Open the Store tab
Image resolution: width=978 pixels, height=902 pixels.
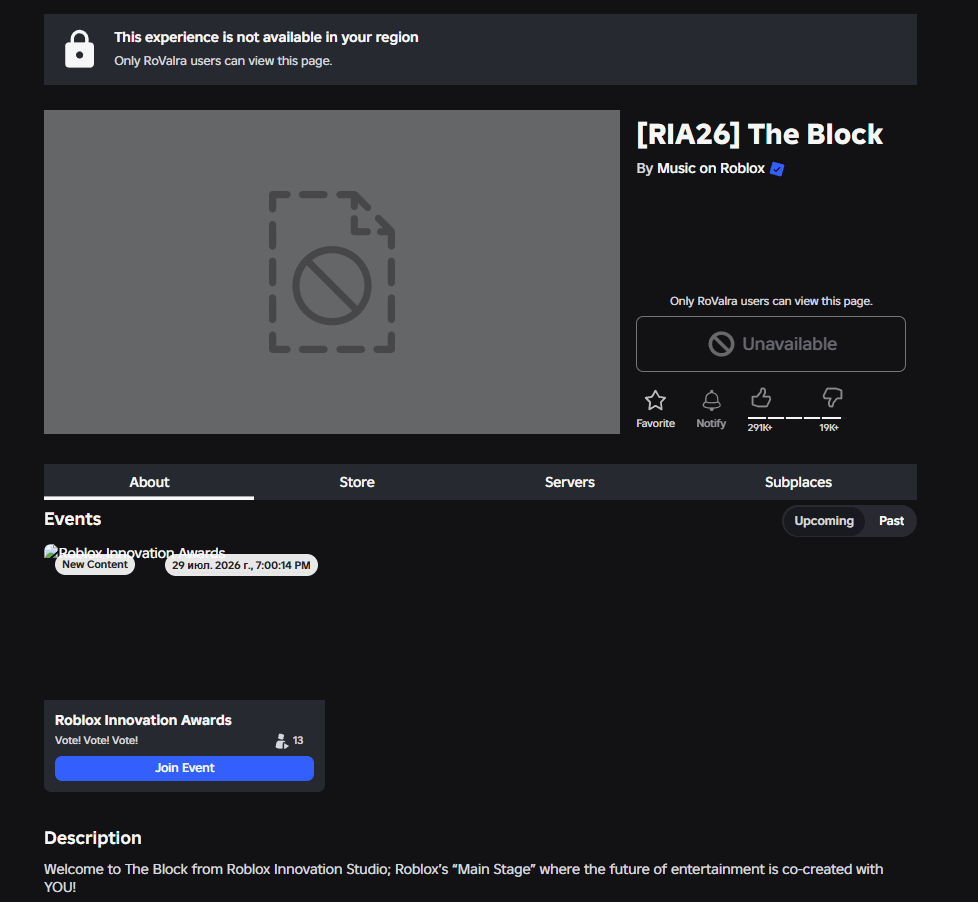[357, 482]
